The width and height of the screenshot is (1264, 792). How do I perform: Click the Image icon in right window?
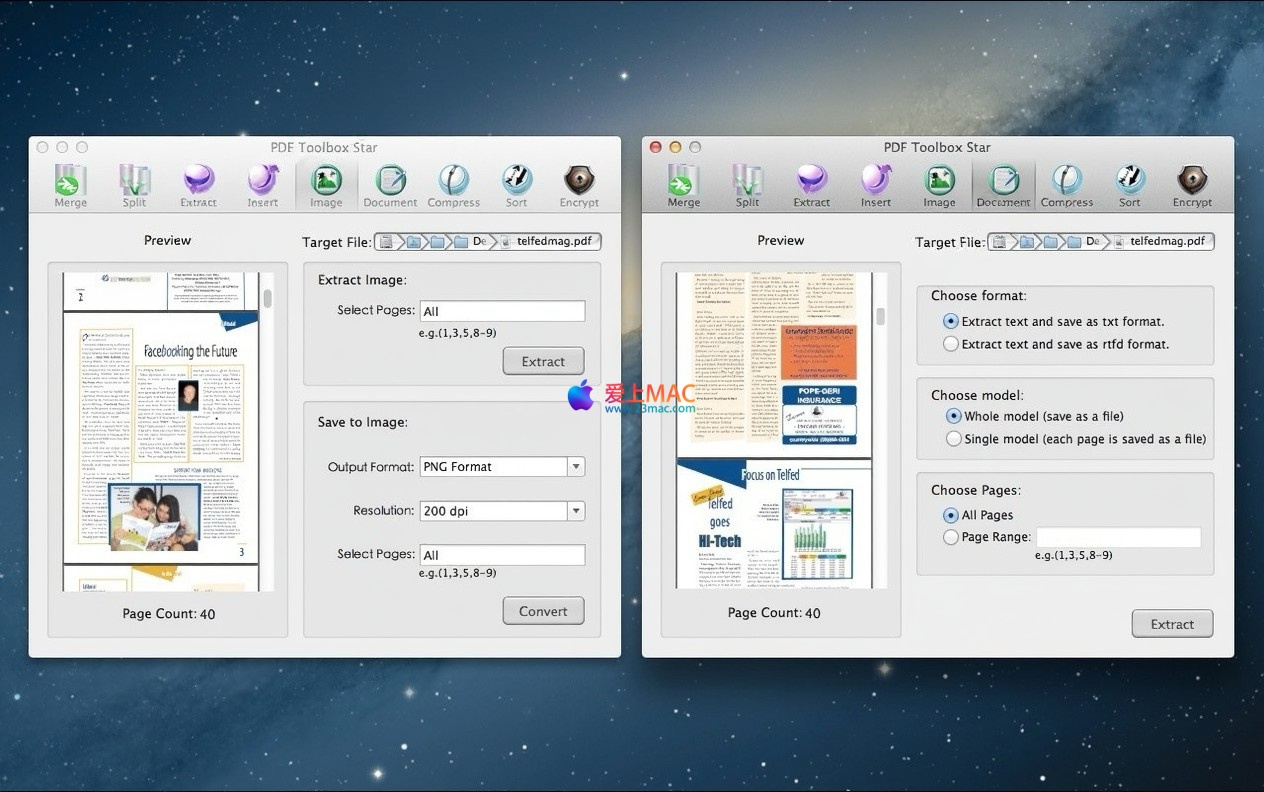coord(939,185)
